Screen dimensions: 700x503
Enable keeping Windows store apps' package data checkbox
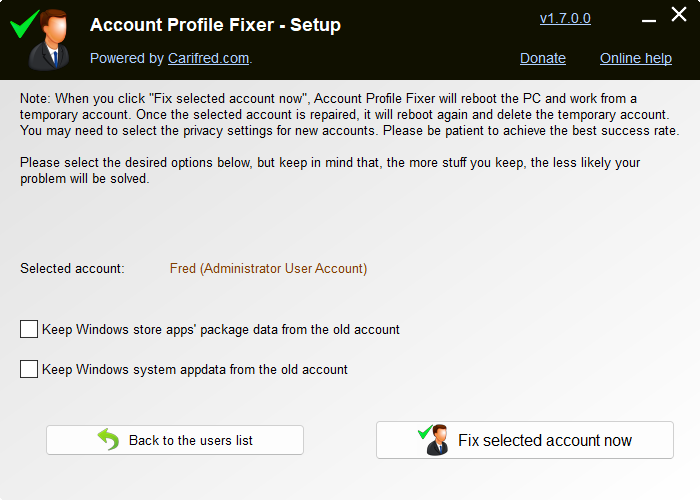(29, 329)
